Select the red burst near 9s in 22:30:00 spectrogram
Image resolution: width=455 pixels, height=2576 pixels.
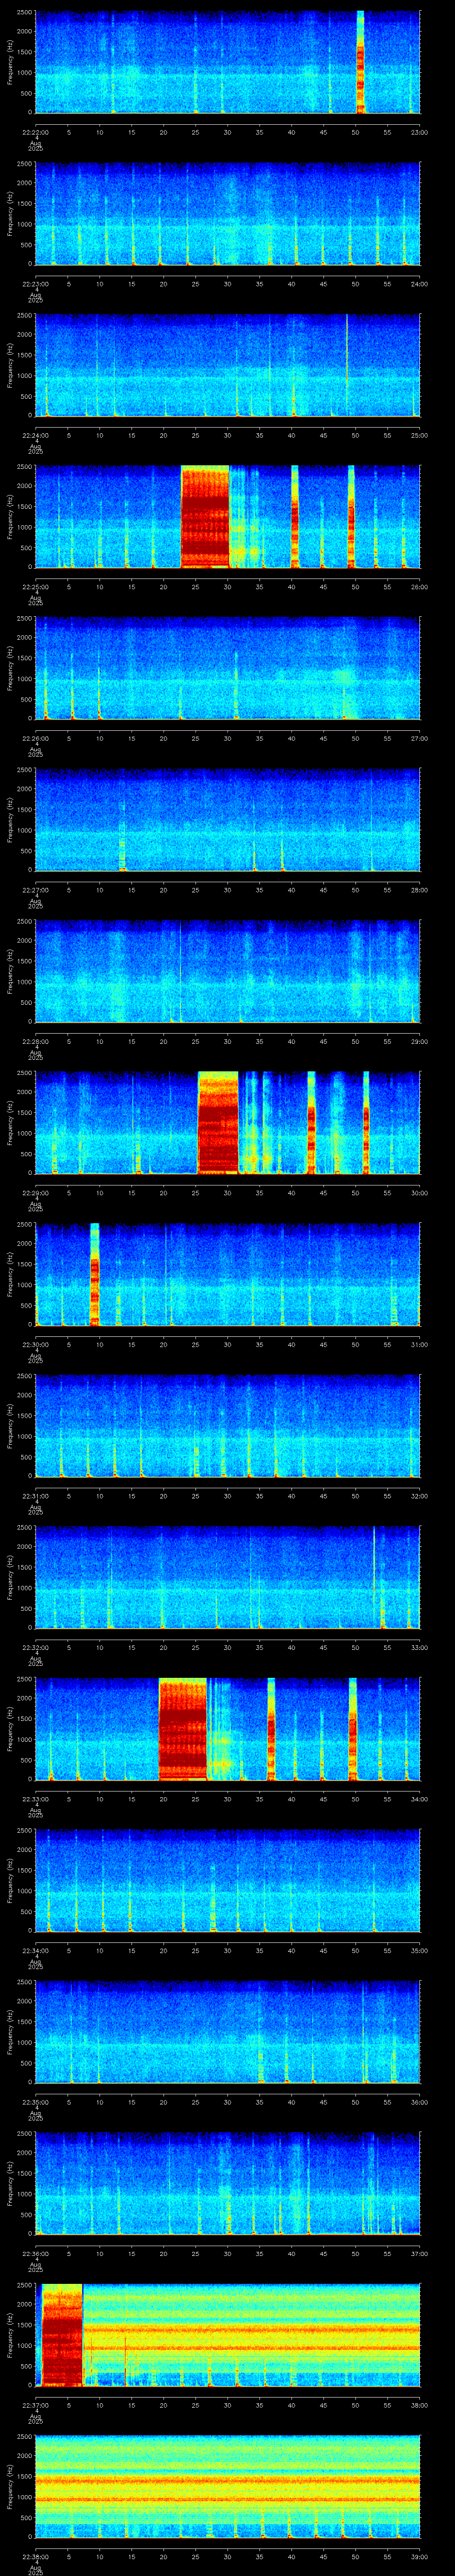click(95, 1274)
